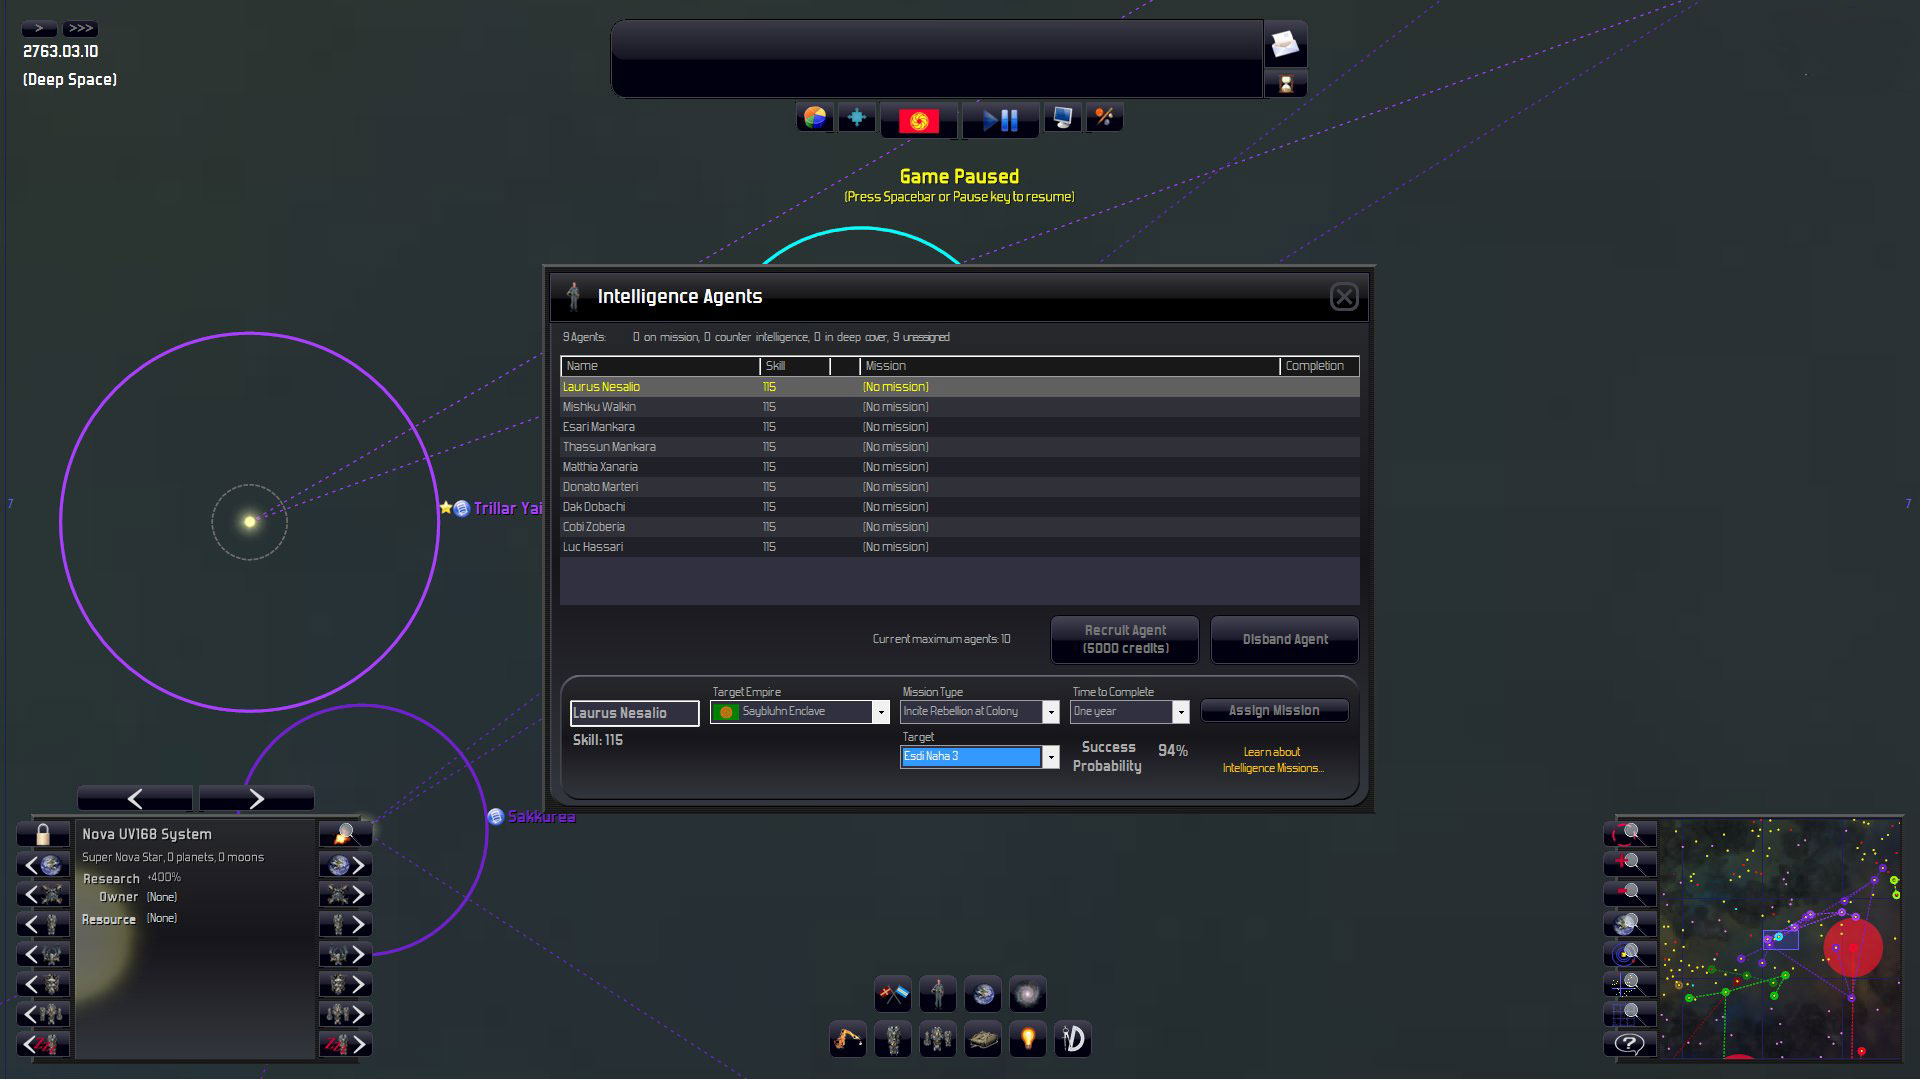
Task: Open the Diplomacy screen with crossed flags icon
Action: tap(893, 994)
